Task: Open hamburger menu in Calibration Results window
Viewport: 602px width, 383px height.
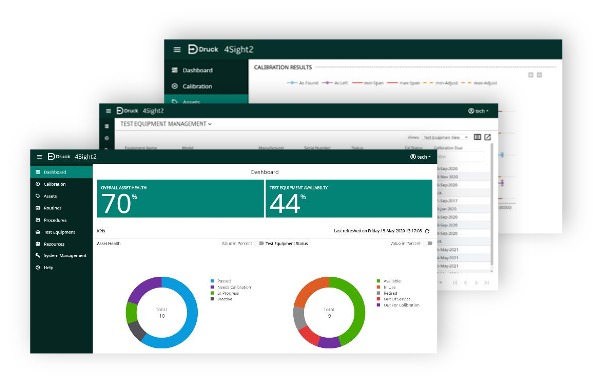Action: pyautogui.click(x=177, y=50)
